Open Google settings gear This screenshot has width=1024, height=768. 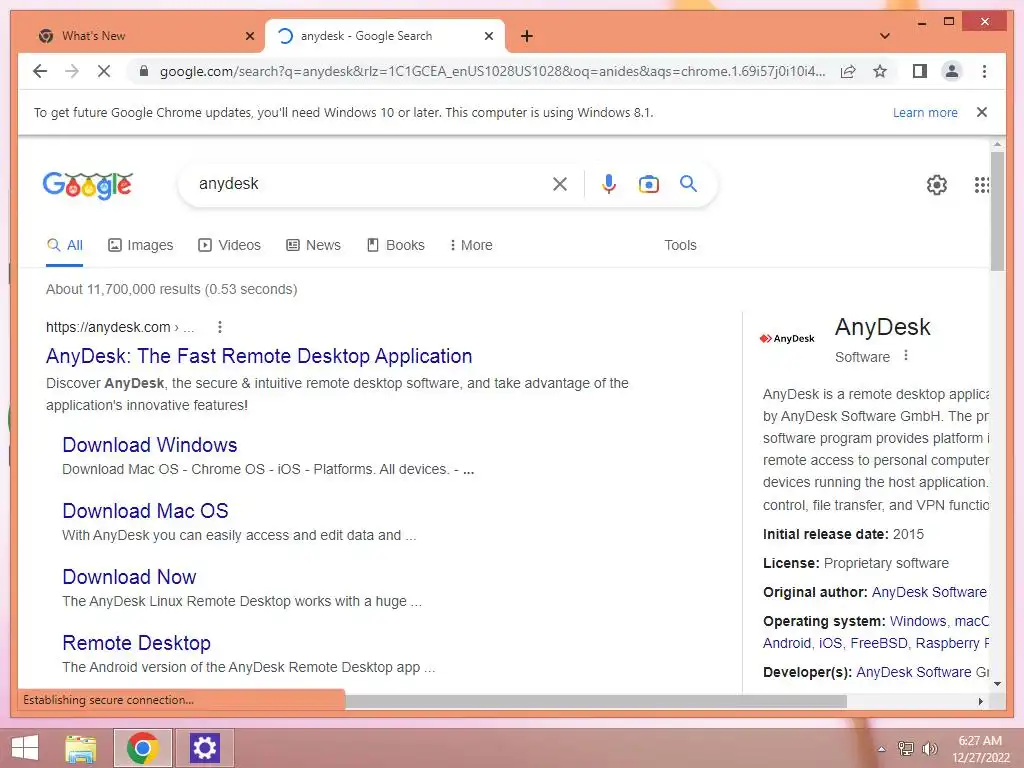tap(937, 185)
